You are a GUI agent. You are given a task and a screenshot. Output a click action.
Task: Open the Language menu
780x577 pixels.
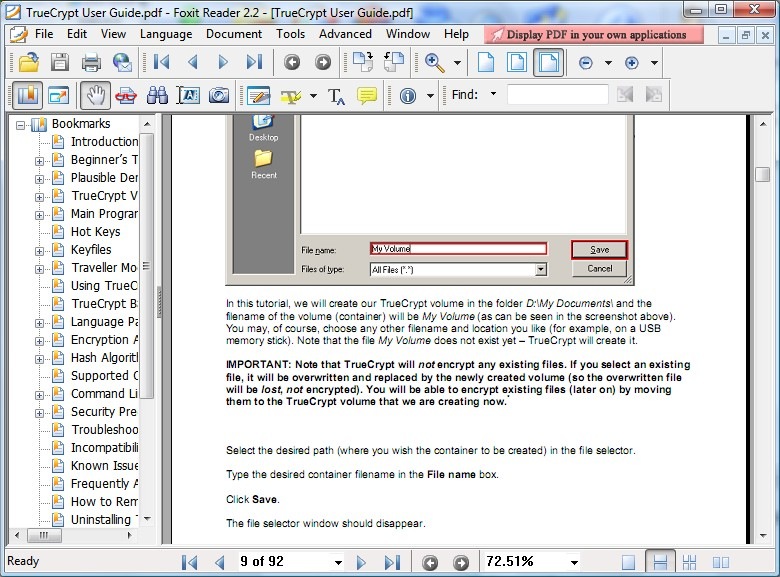[x=166, y=34]
